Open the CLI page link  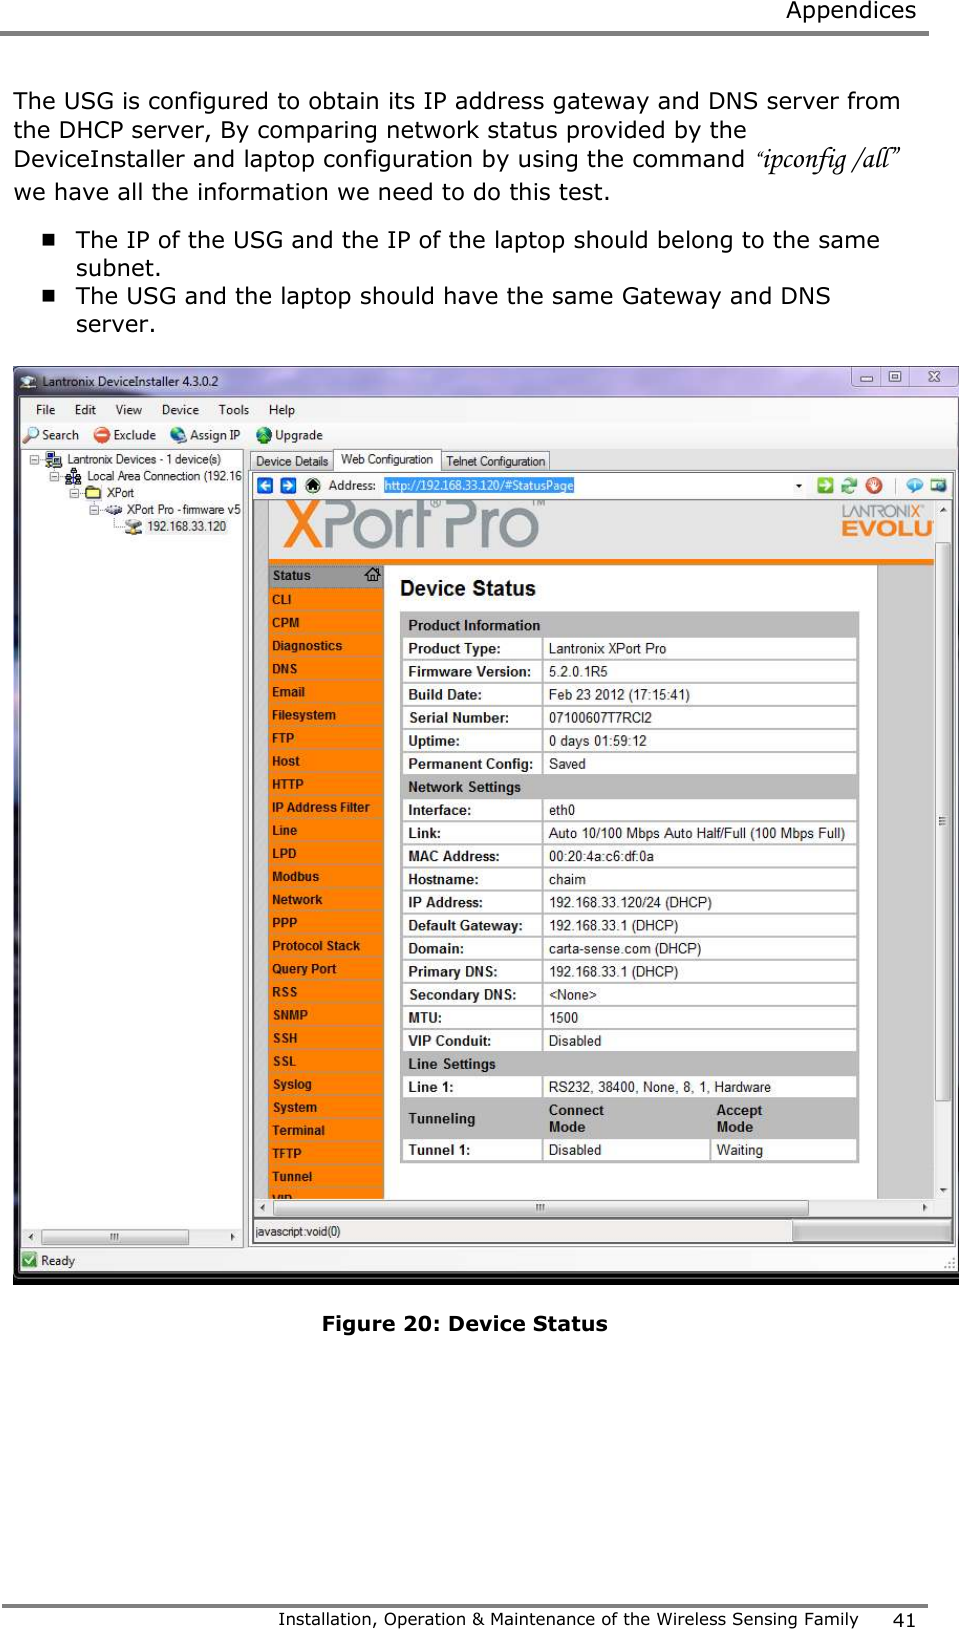282,600
